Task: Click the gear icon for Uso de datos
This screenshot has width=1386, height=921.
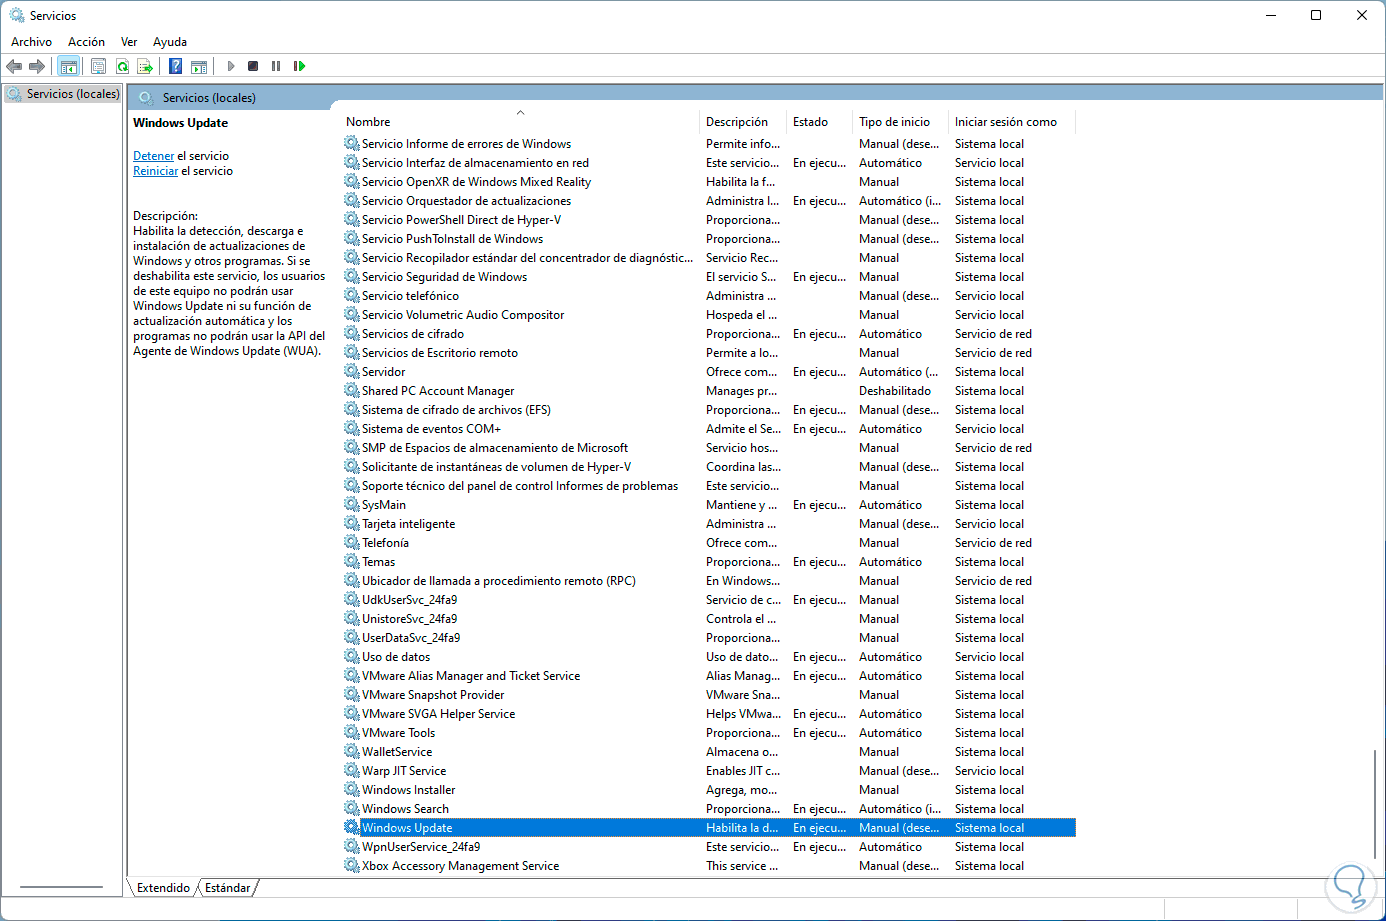Action: tap(351, 657)
